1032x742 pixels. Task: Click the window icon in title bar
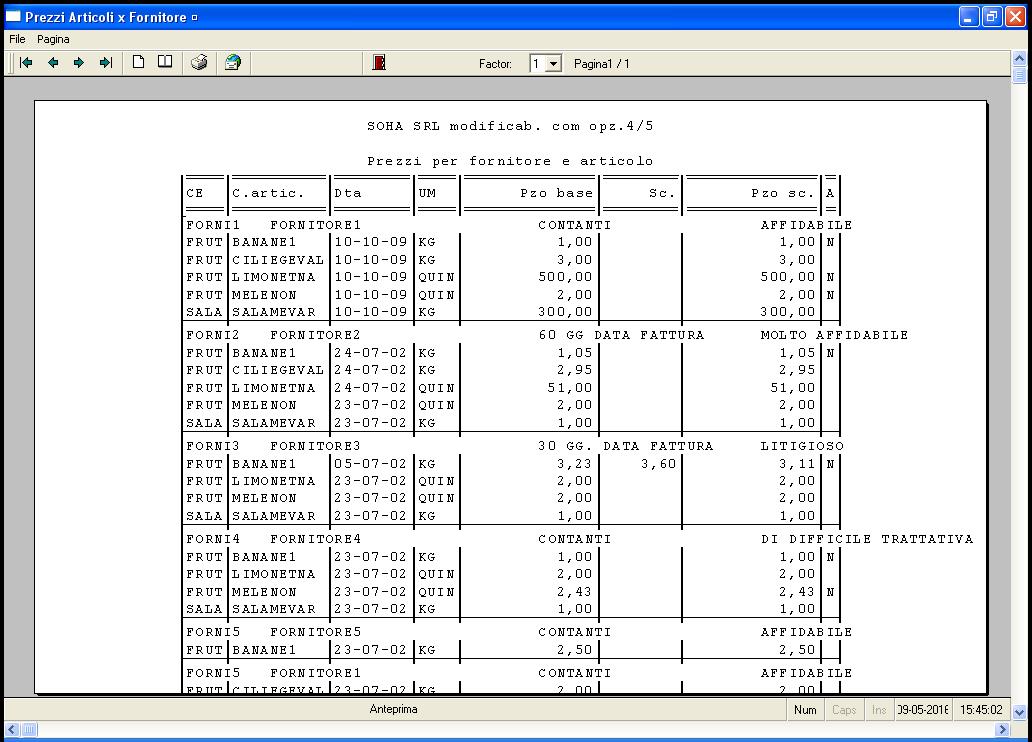pos(13,17)
